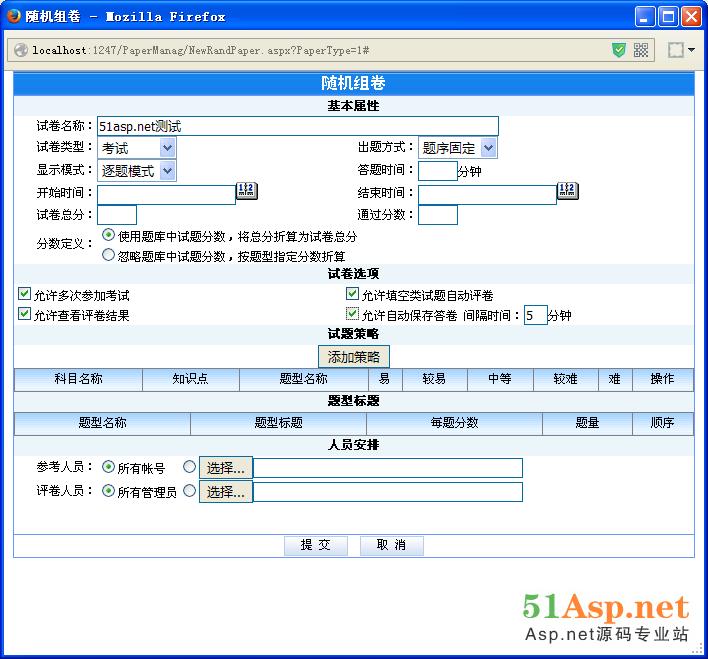This screenshot has height=659, width=708.
Task: Select 所有帐号 radio for 参考人员
Action: [108, 467]
